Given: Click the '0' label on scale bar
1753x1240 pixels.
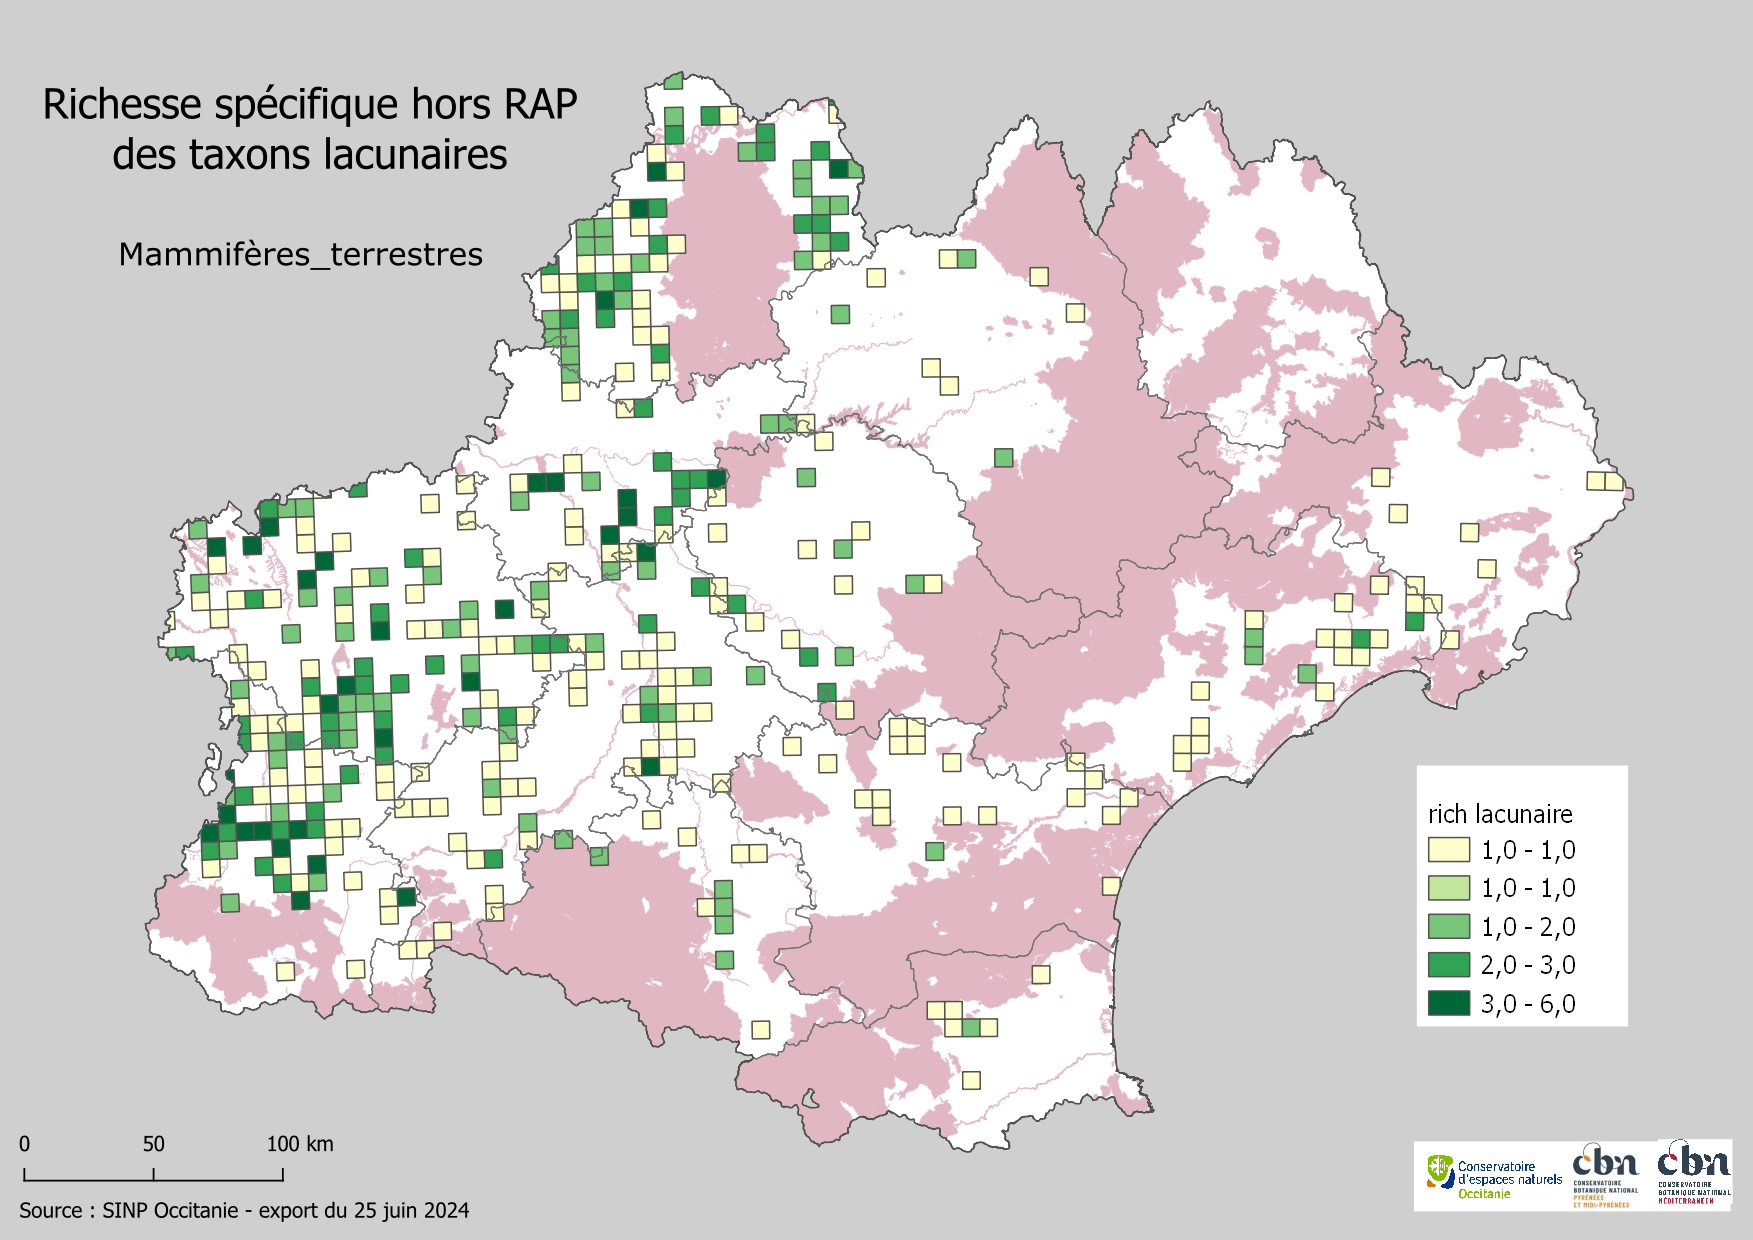Looking at the screenshot, I should coord(24,1144).
